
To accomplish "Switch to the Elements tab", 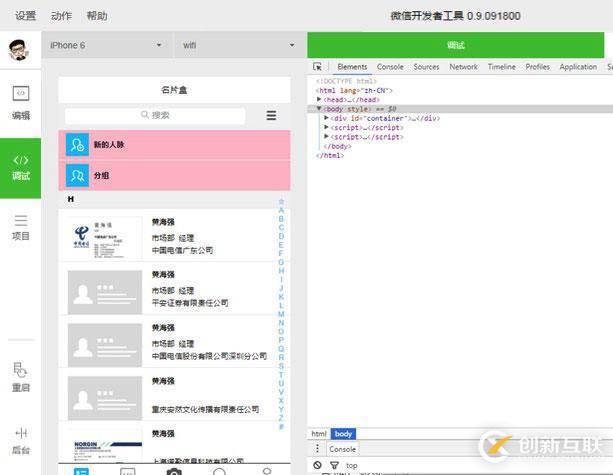I will (x=352, y=67).
